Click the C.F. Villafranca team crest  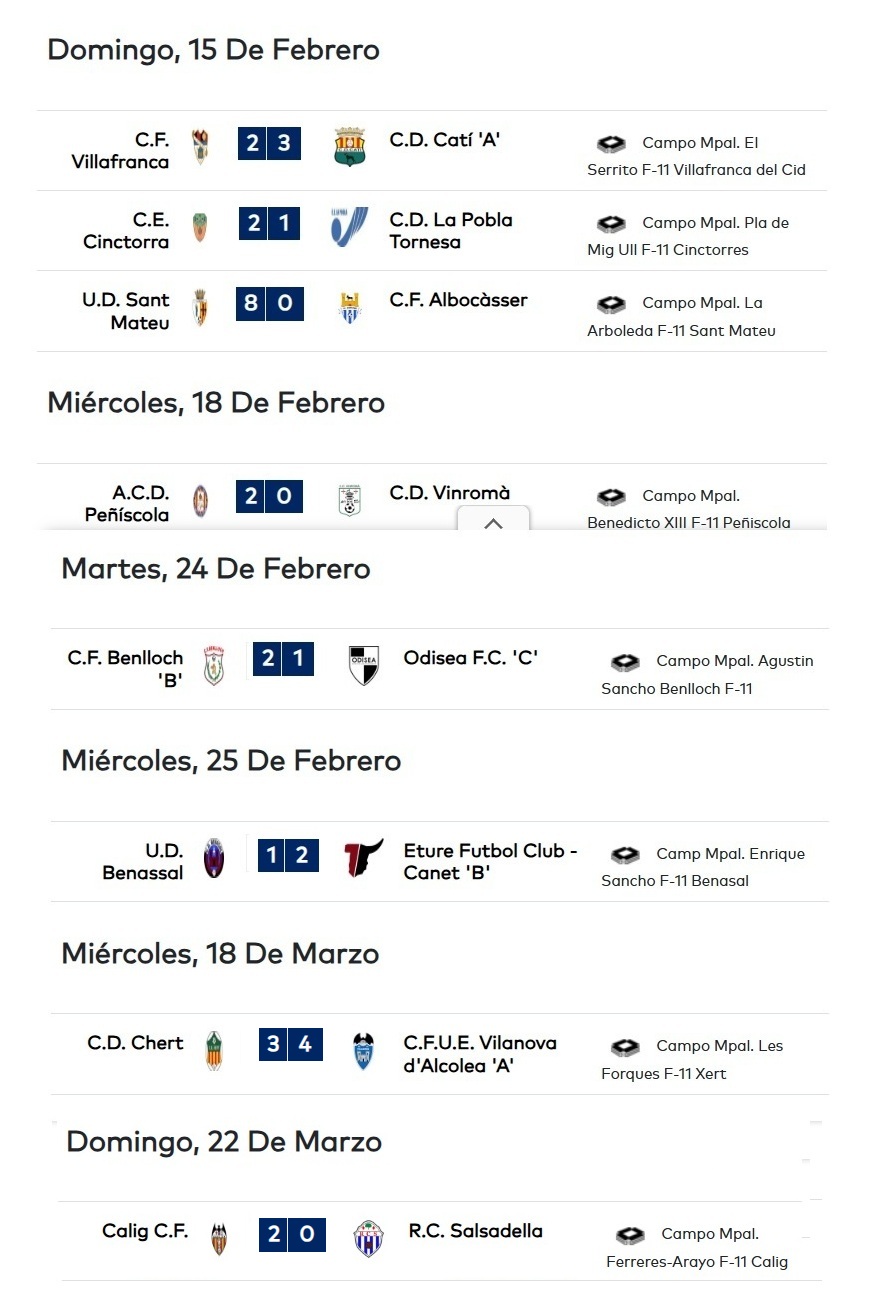tap(201, 146)
